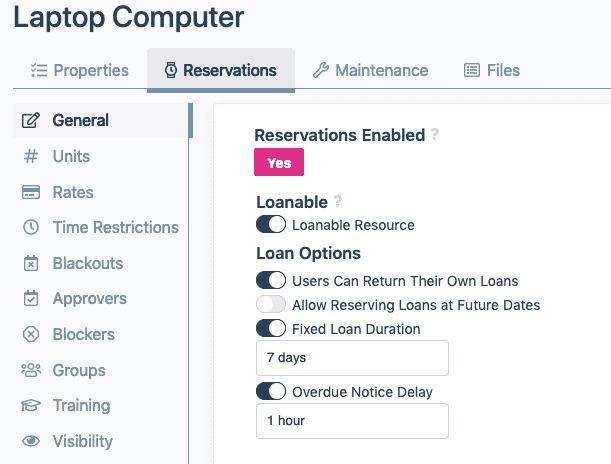Open the Units hash icon
The height and width of the screenshot is (464, 611).
click(31, 156)
